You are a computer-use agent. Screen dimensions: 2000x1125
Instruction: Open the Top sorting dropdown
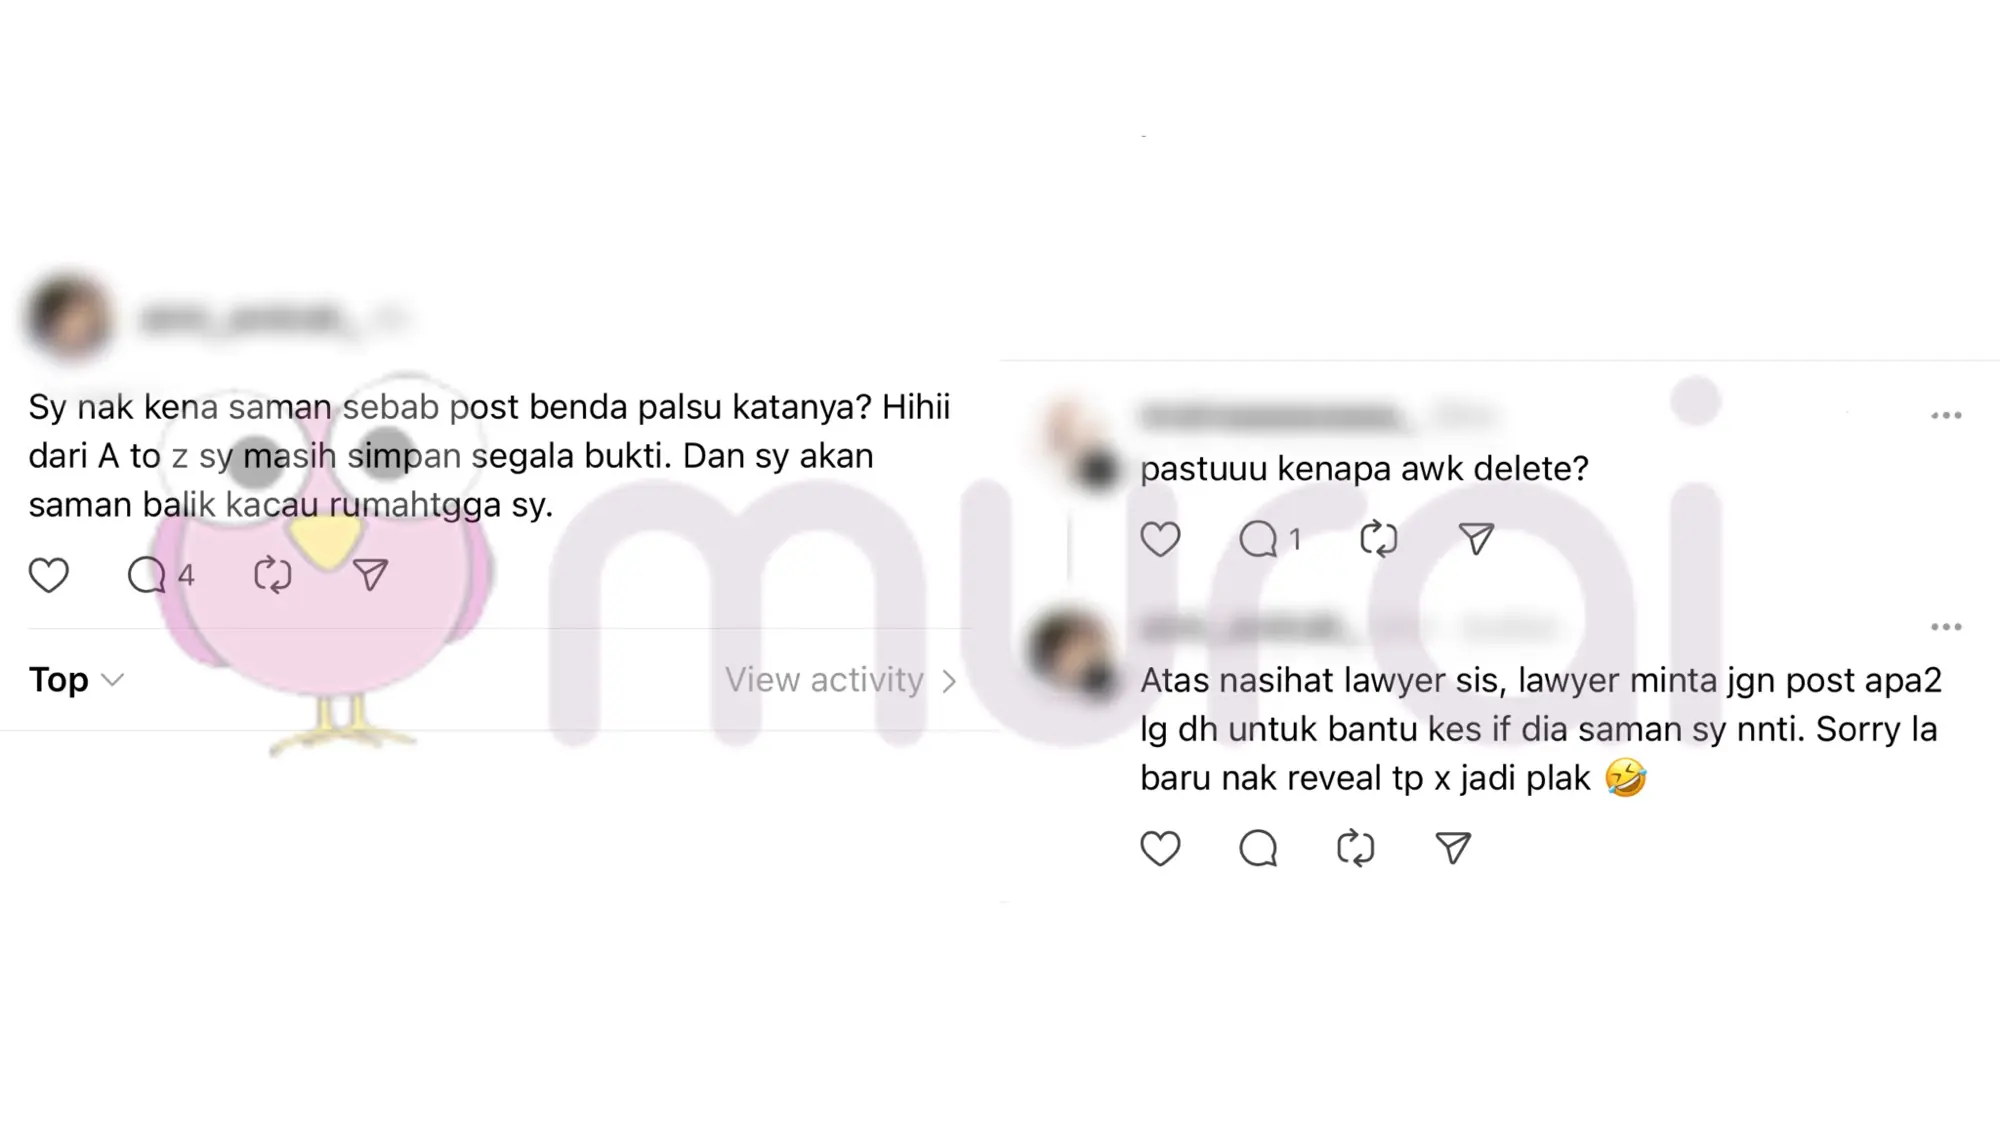(x=76, y=680)
